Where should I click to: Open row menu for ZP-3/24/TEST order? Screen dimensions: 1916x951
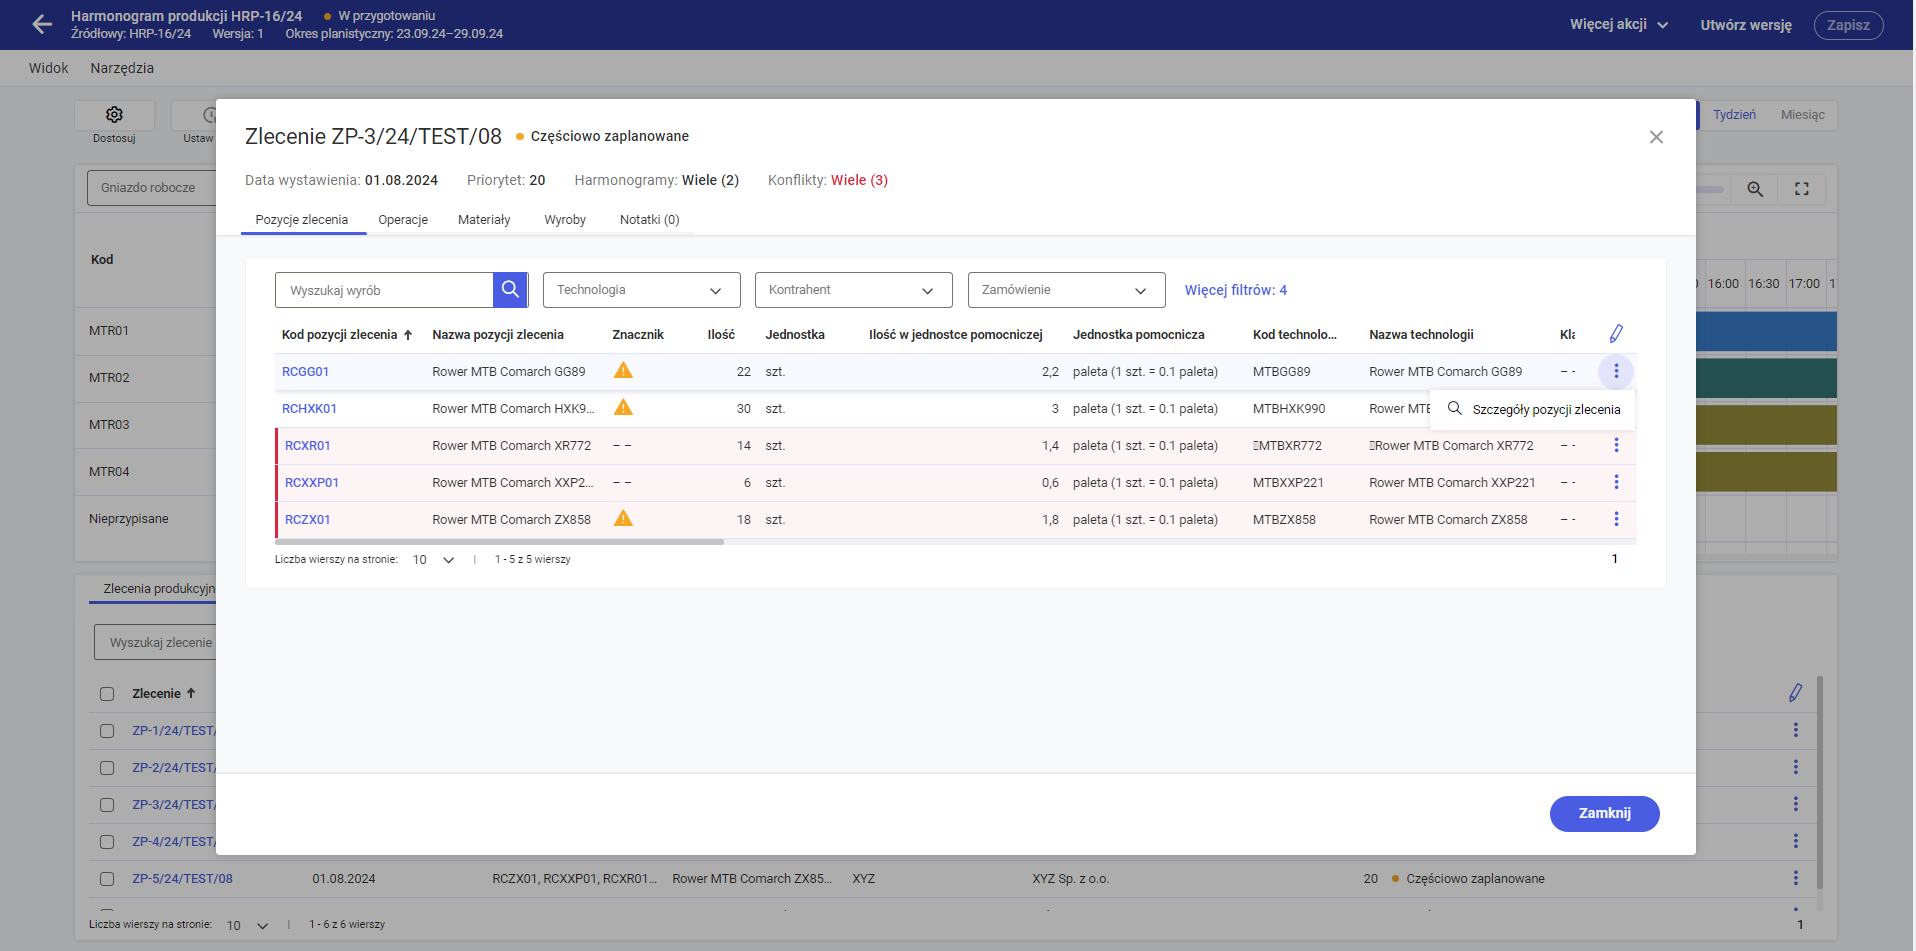point(1796,804)
